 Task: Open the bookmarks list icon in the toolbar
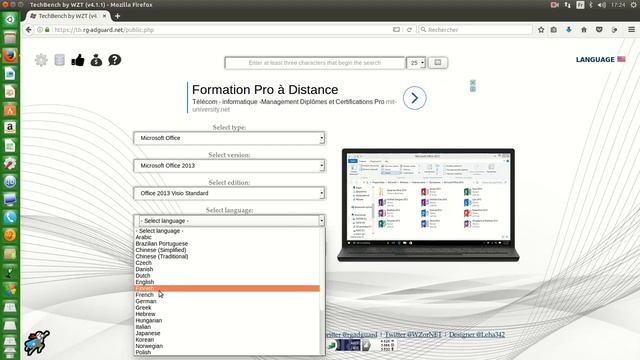(x=553, y=30)
